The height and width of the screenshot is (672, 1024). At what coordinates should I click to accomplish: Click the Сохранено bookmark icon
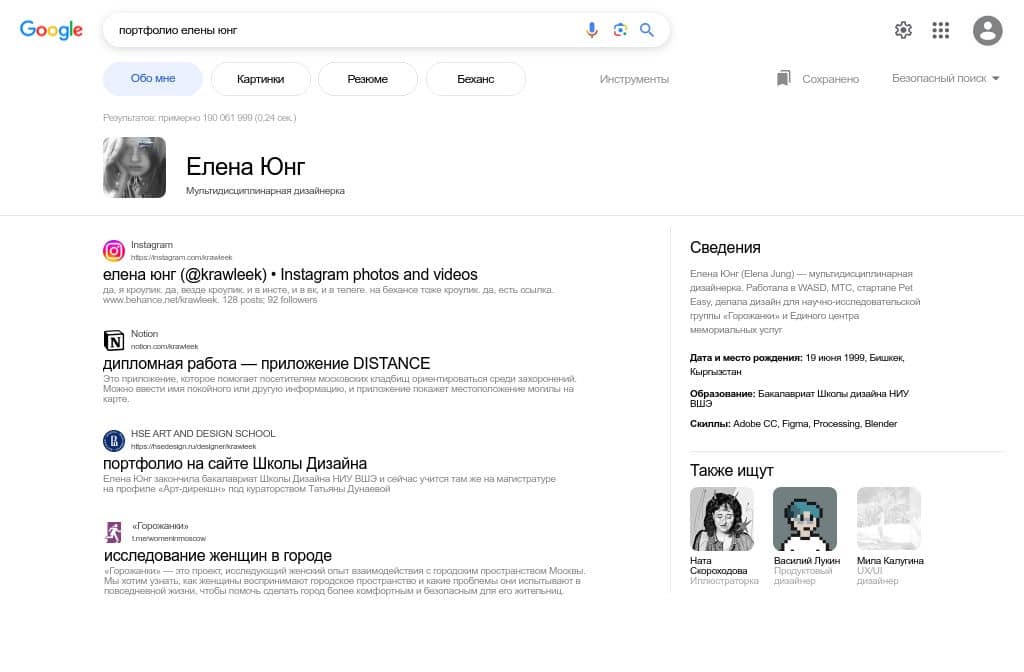784,78
